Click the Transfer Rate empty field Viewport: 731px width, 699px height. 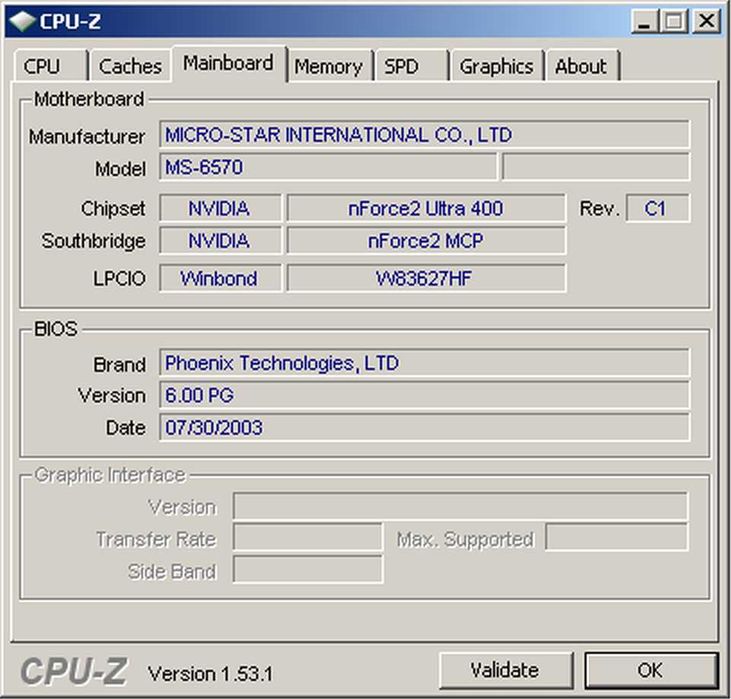point(308,538)
